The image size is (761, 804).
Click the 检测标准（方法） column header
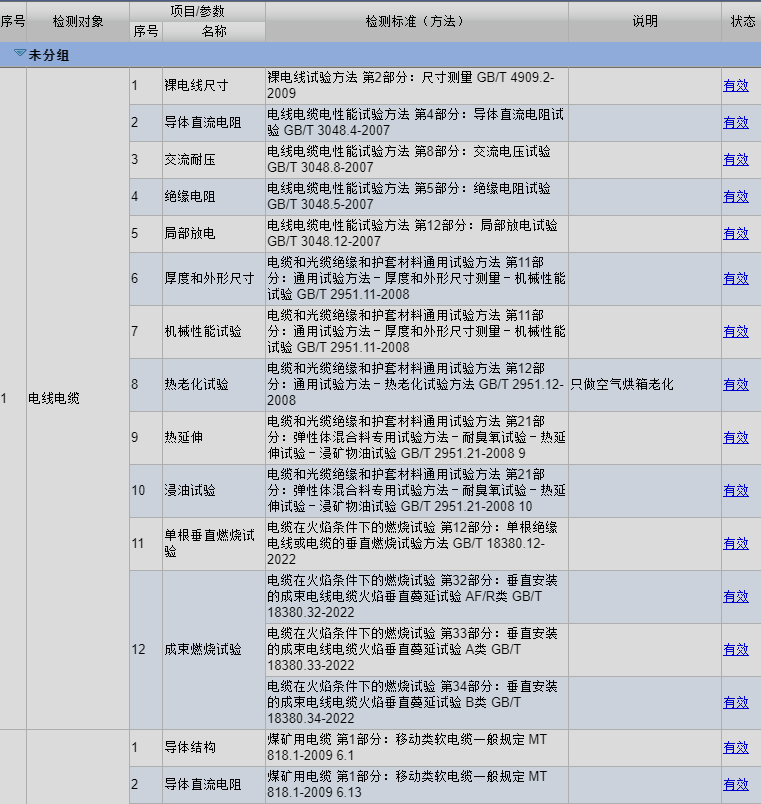point(416,21)
